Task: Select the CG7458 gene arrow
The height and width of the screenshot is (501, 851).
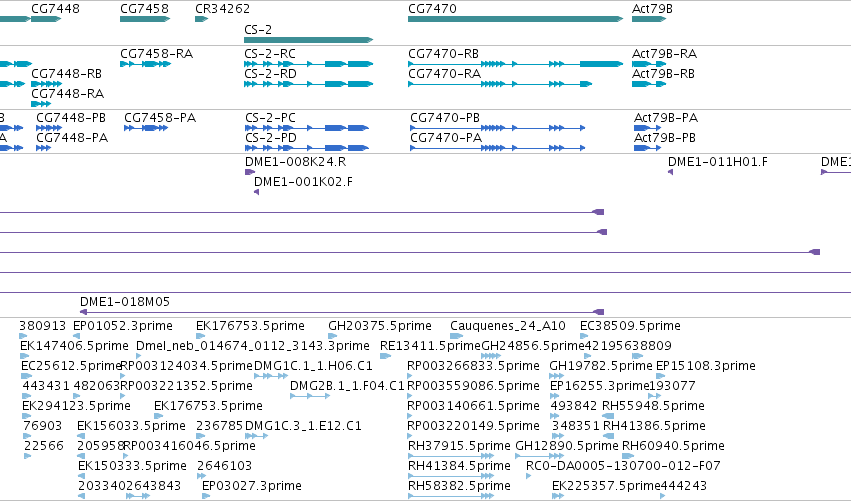Action: click(x=145, y=19)
